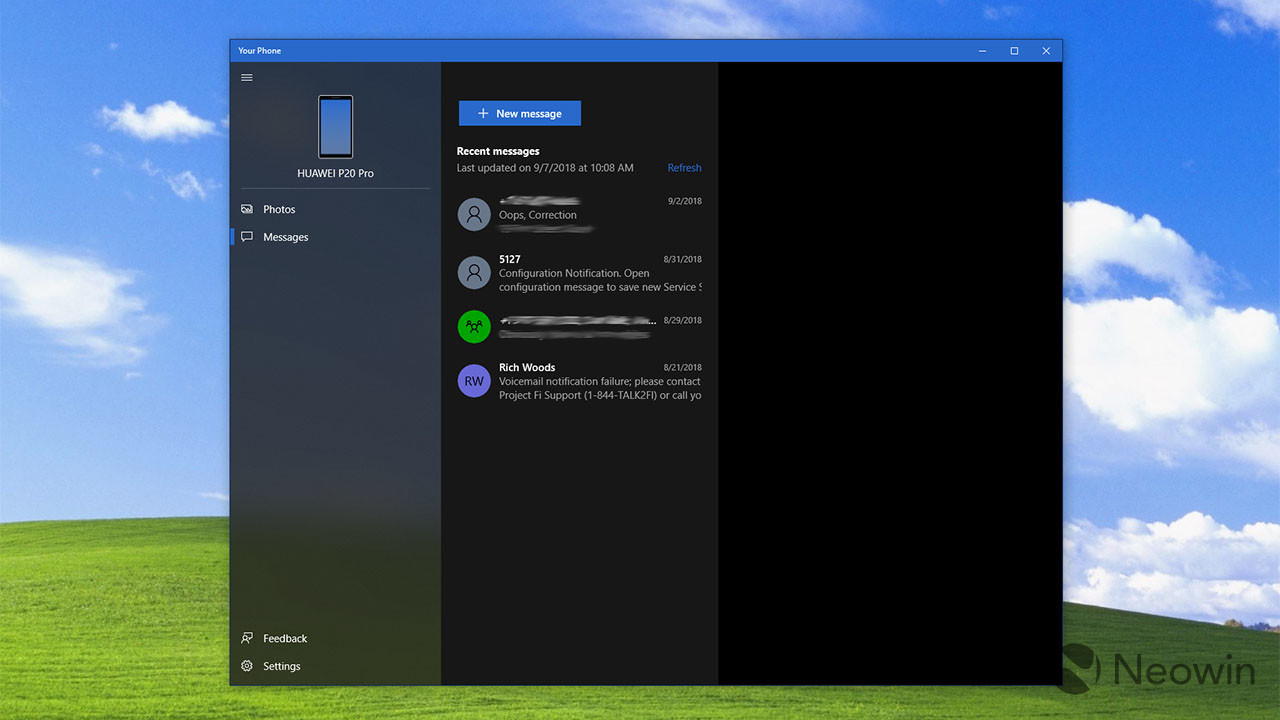Click the Photos icon in sidebar
The width and height of the screenshot is (1280, 720).
tap(247, 209)
